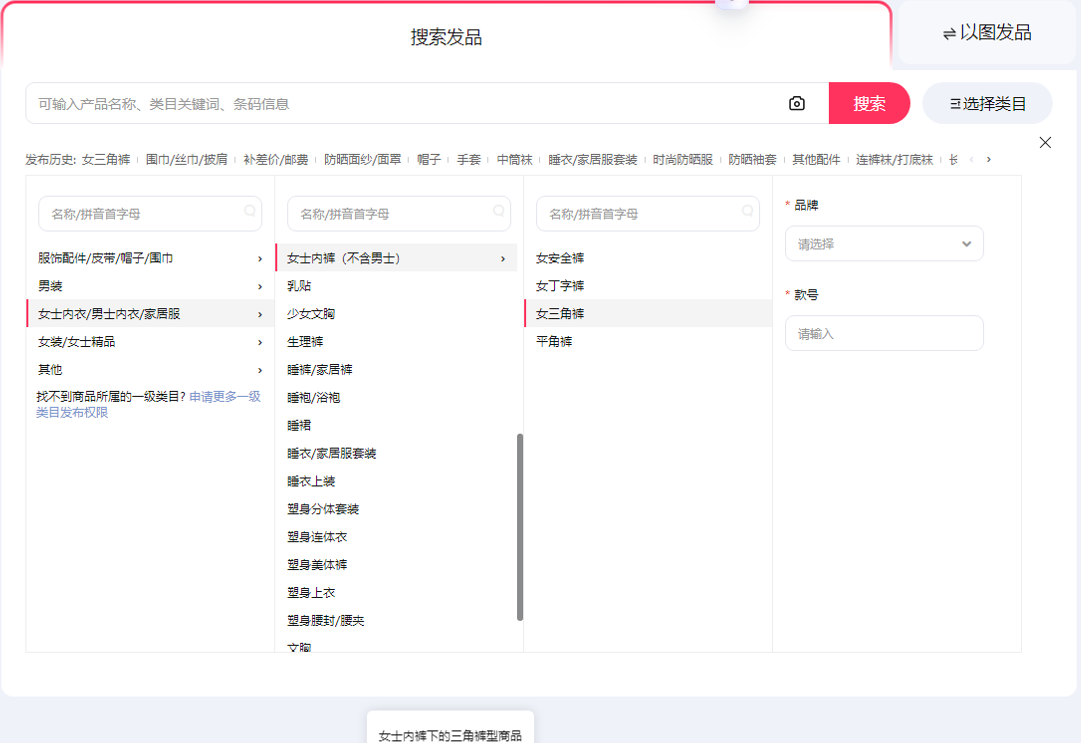Select the 睡袍/浴袍 subcategory
Viewport: 1081px width, 743px height.
click(x=396, y=398)
